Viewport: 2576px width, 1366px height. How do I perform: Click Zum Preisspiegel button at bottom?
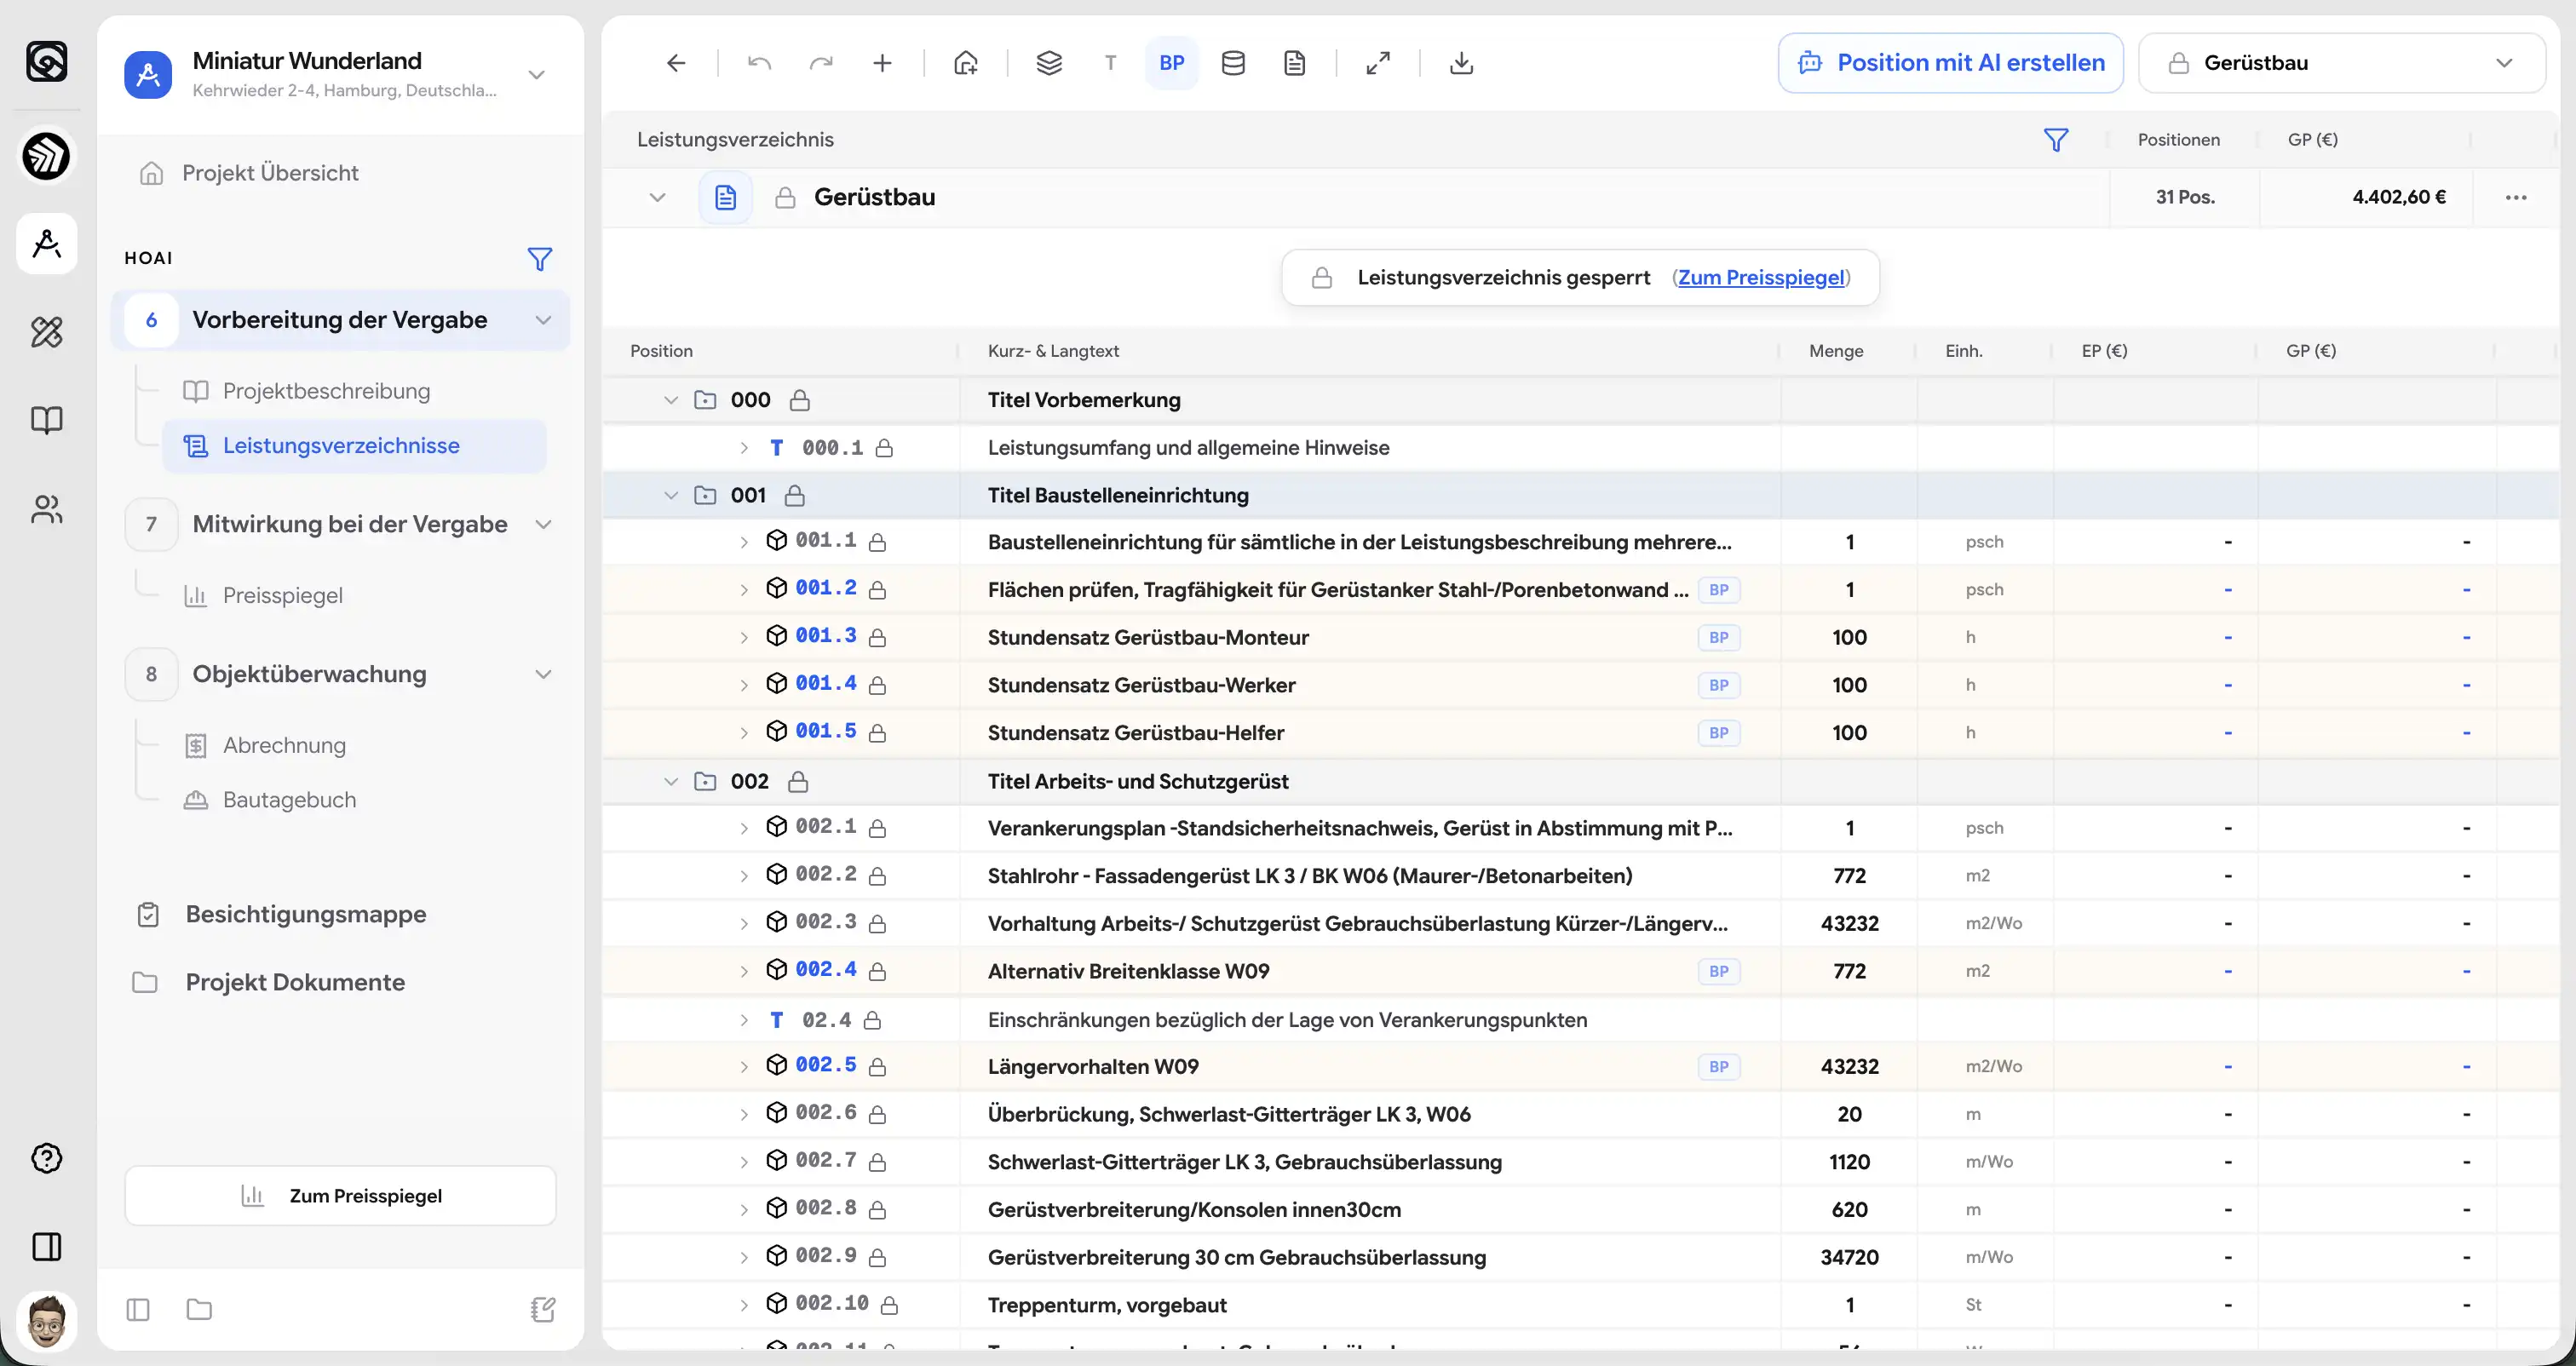[x=340, y=1196]
